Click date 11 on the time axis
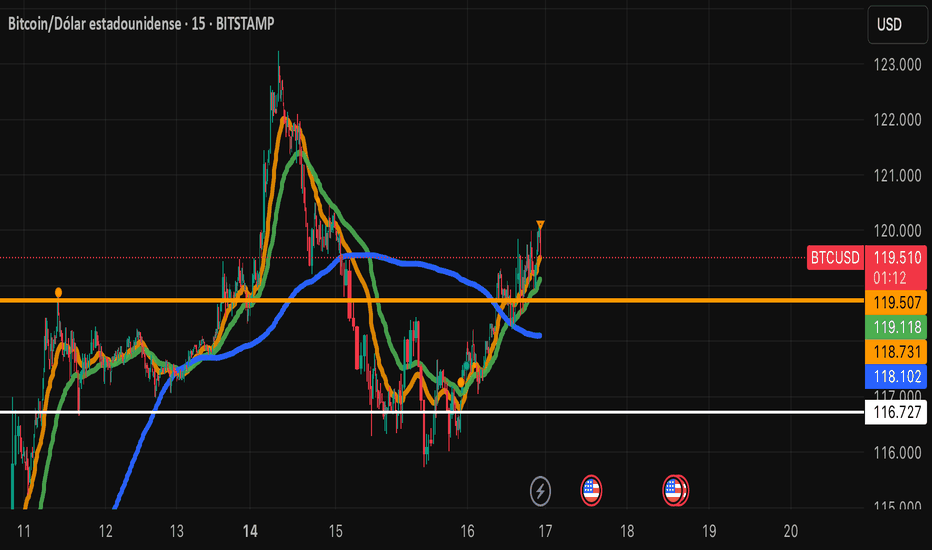Viewport: 932px width, 550px height. 24,531
